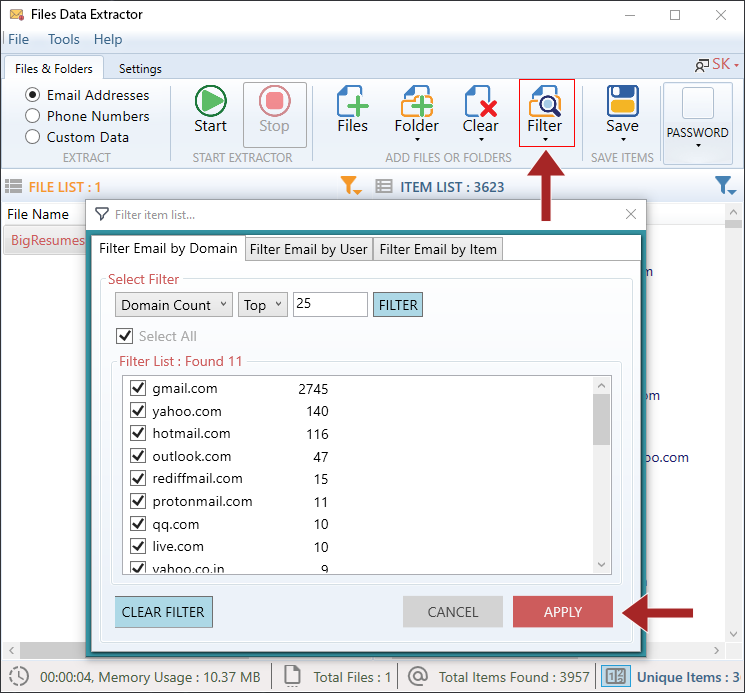Screen dimensions: 745x693
Task: Select Custom Data radio option
Action: [32, 137]
